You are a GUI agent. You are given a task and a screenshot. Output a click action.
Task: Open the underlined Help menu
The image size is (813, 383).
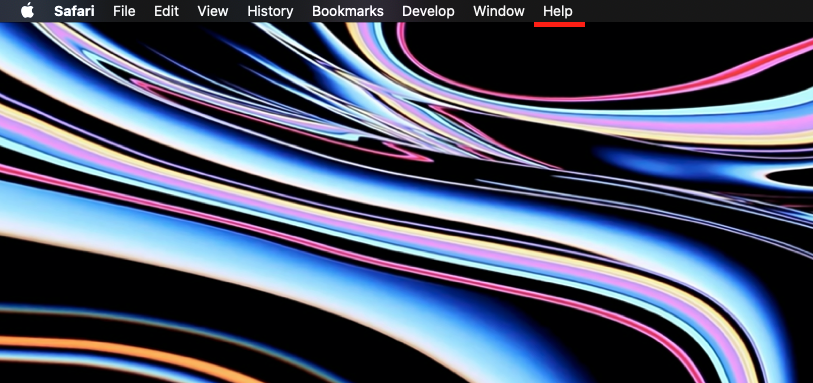(558, 11)
